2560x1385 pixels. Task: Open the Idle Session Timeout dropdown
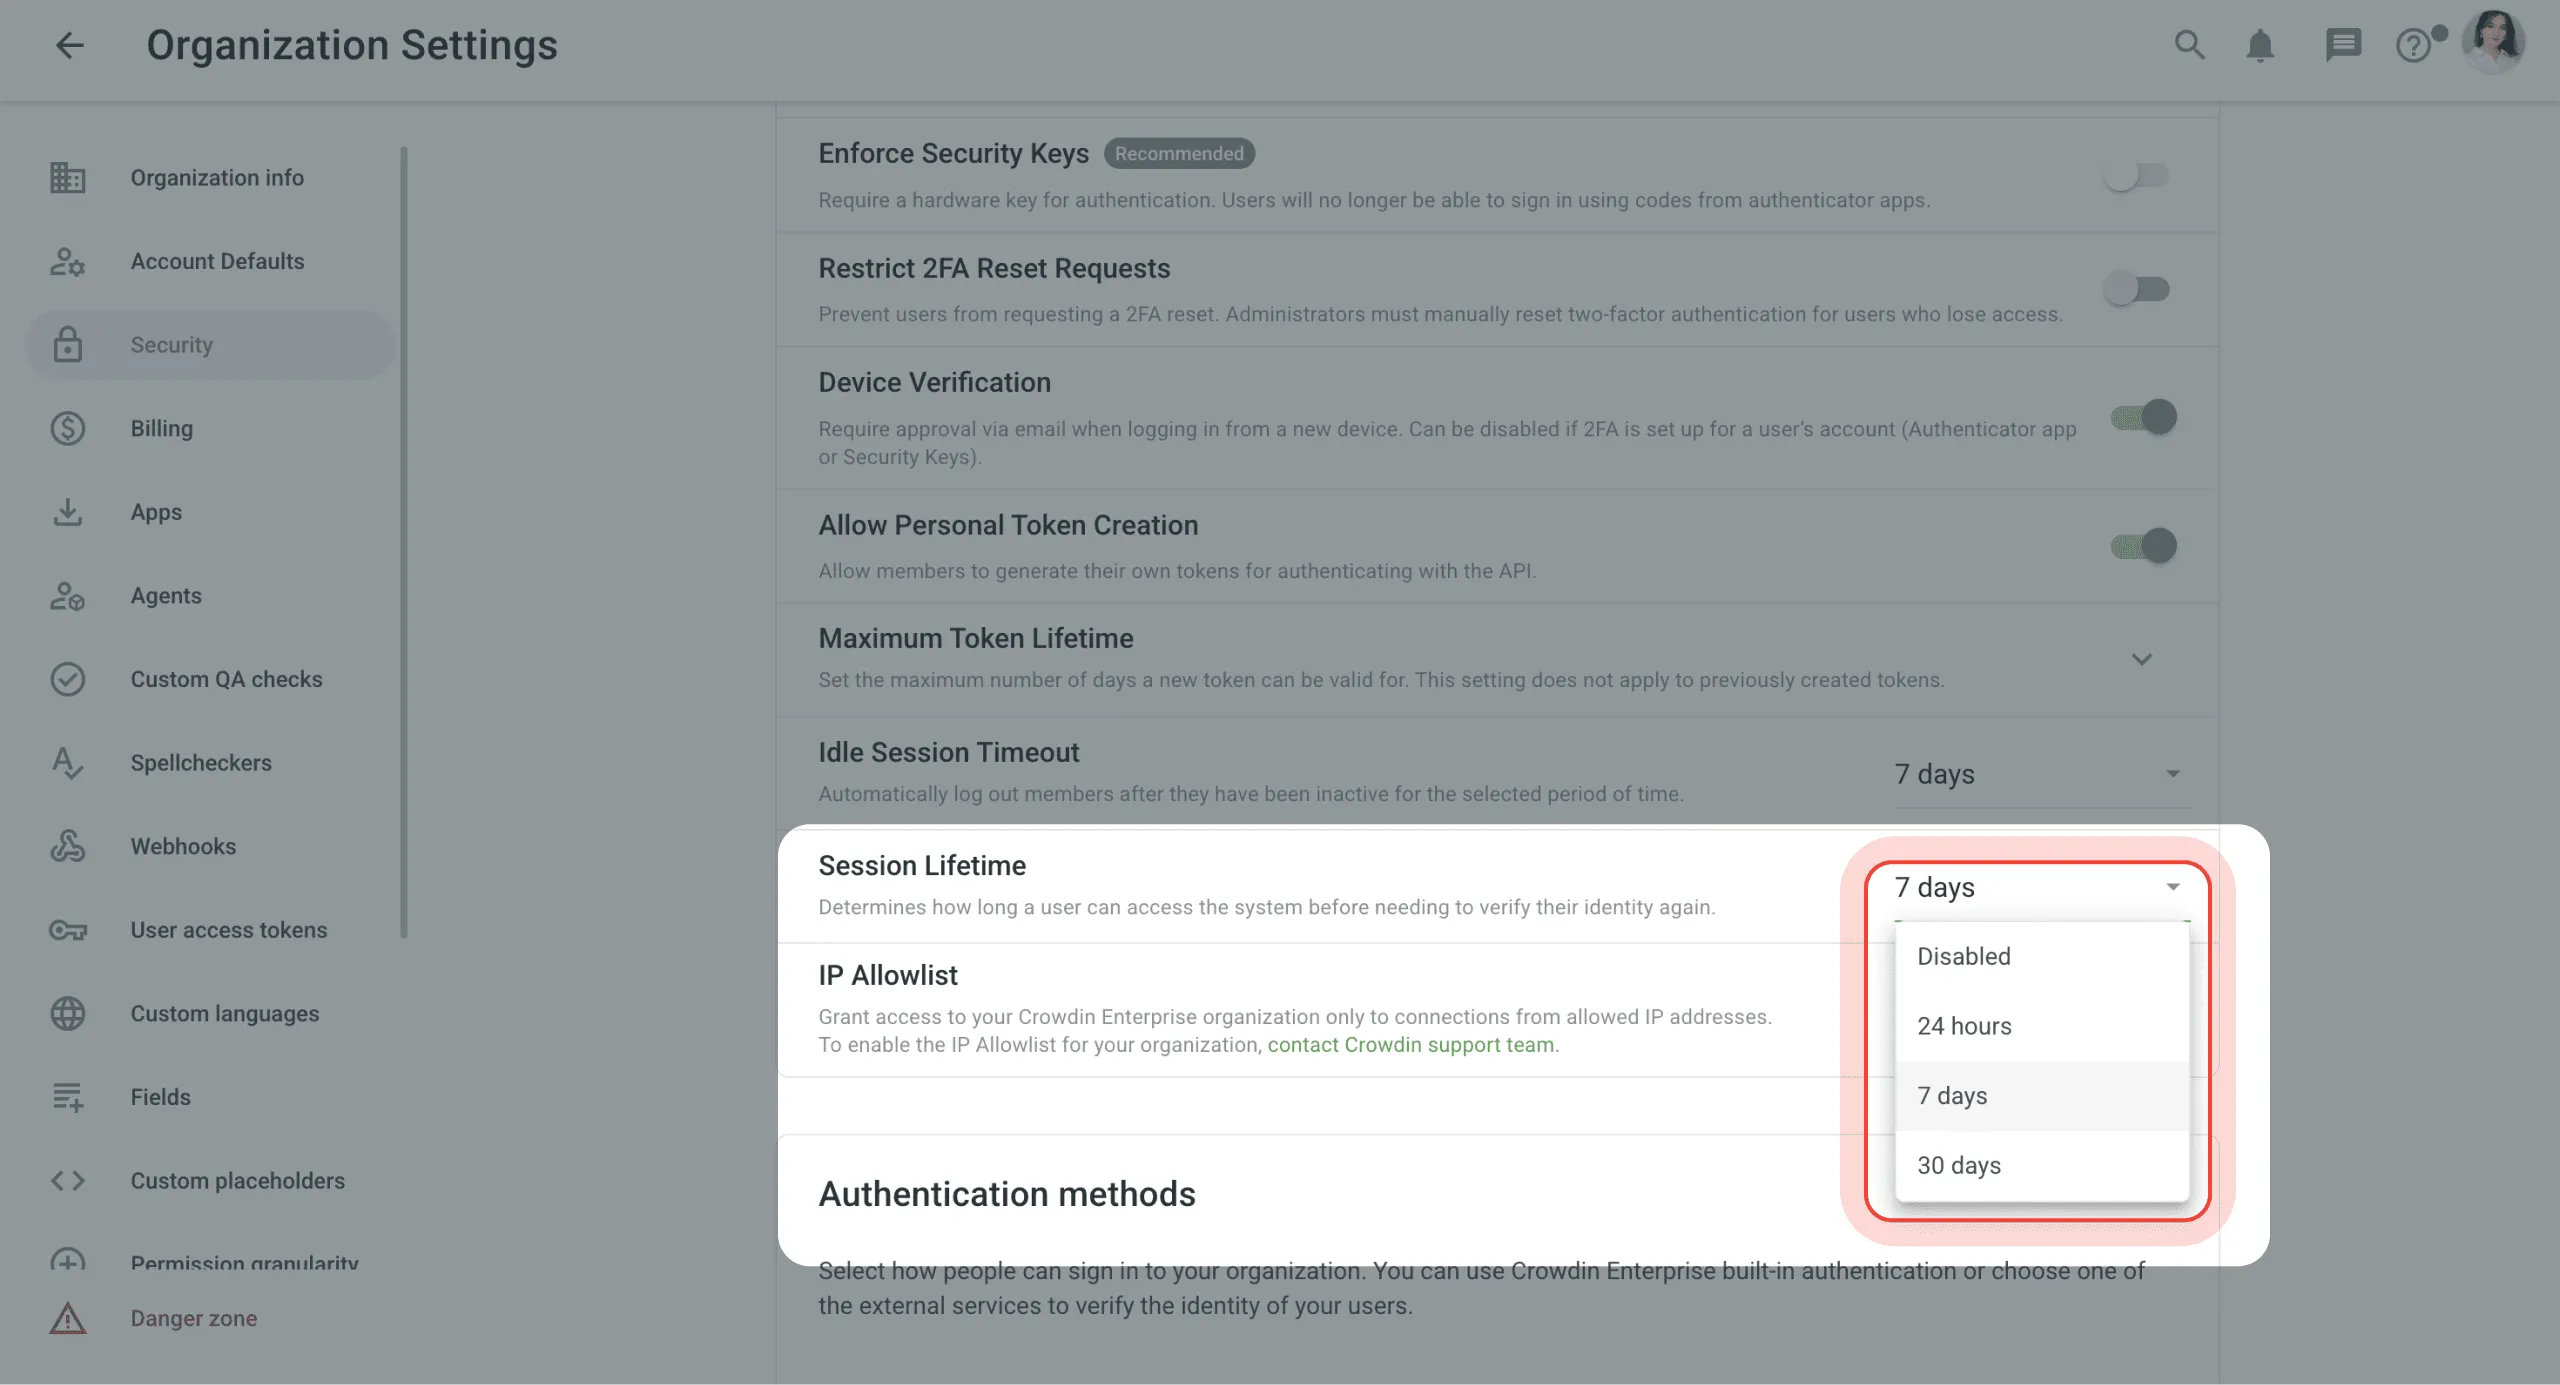click(2036, 774)
